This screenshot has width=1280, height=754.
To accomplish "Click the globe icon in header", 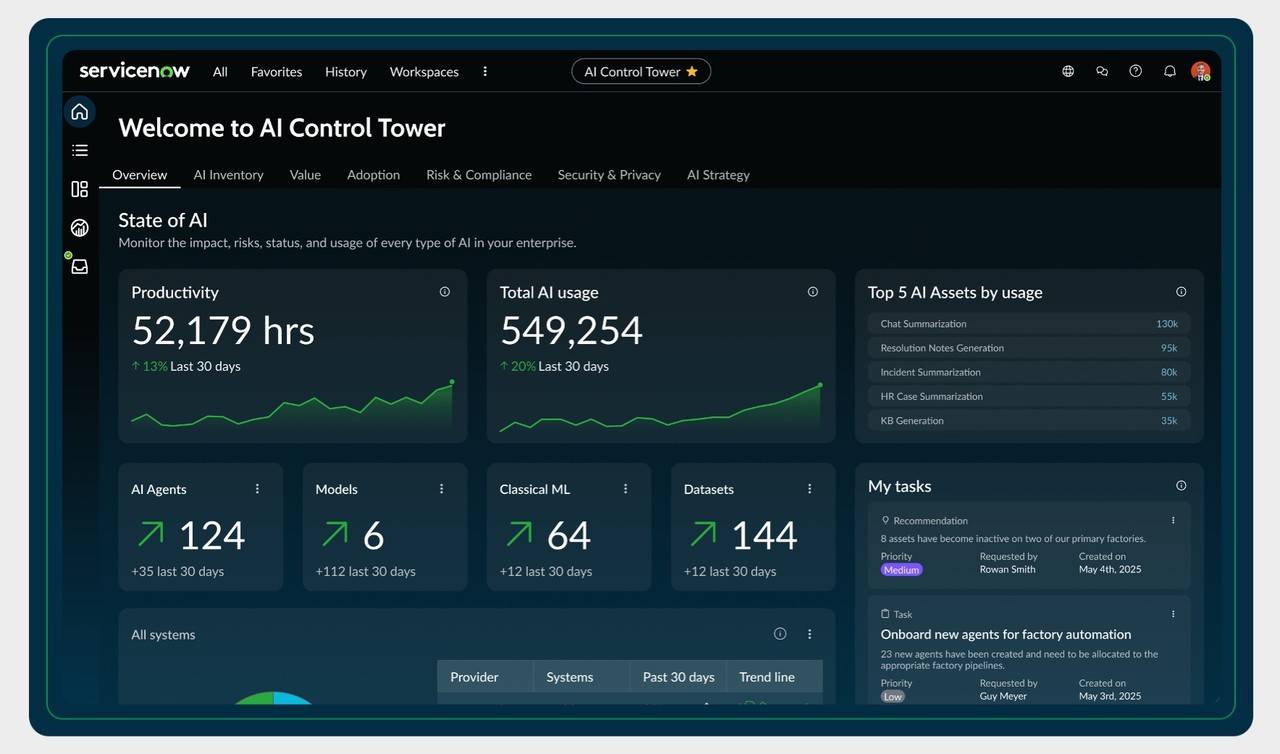I will [1068, 72].
